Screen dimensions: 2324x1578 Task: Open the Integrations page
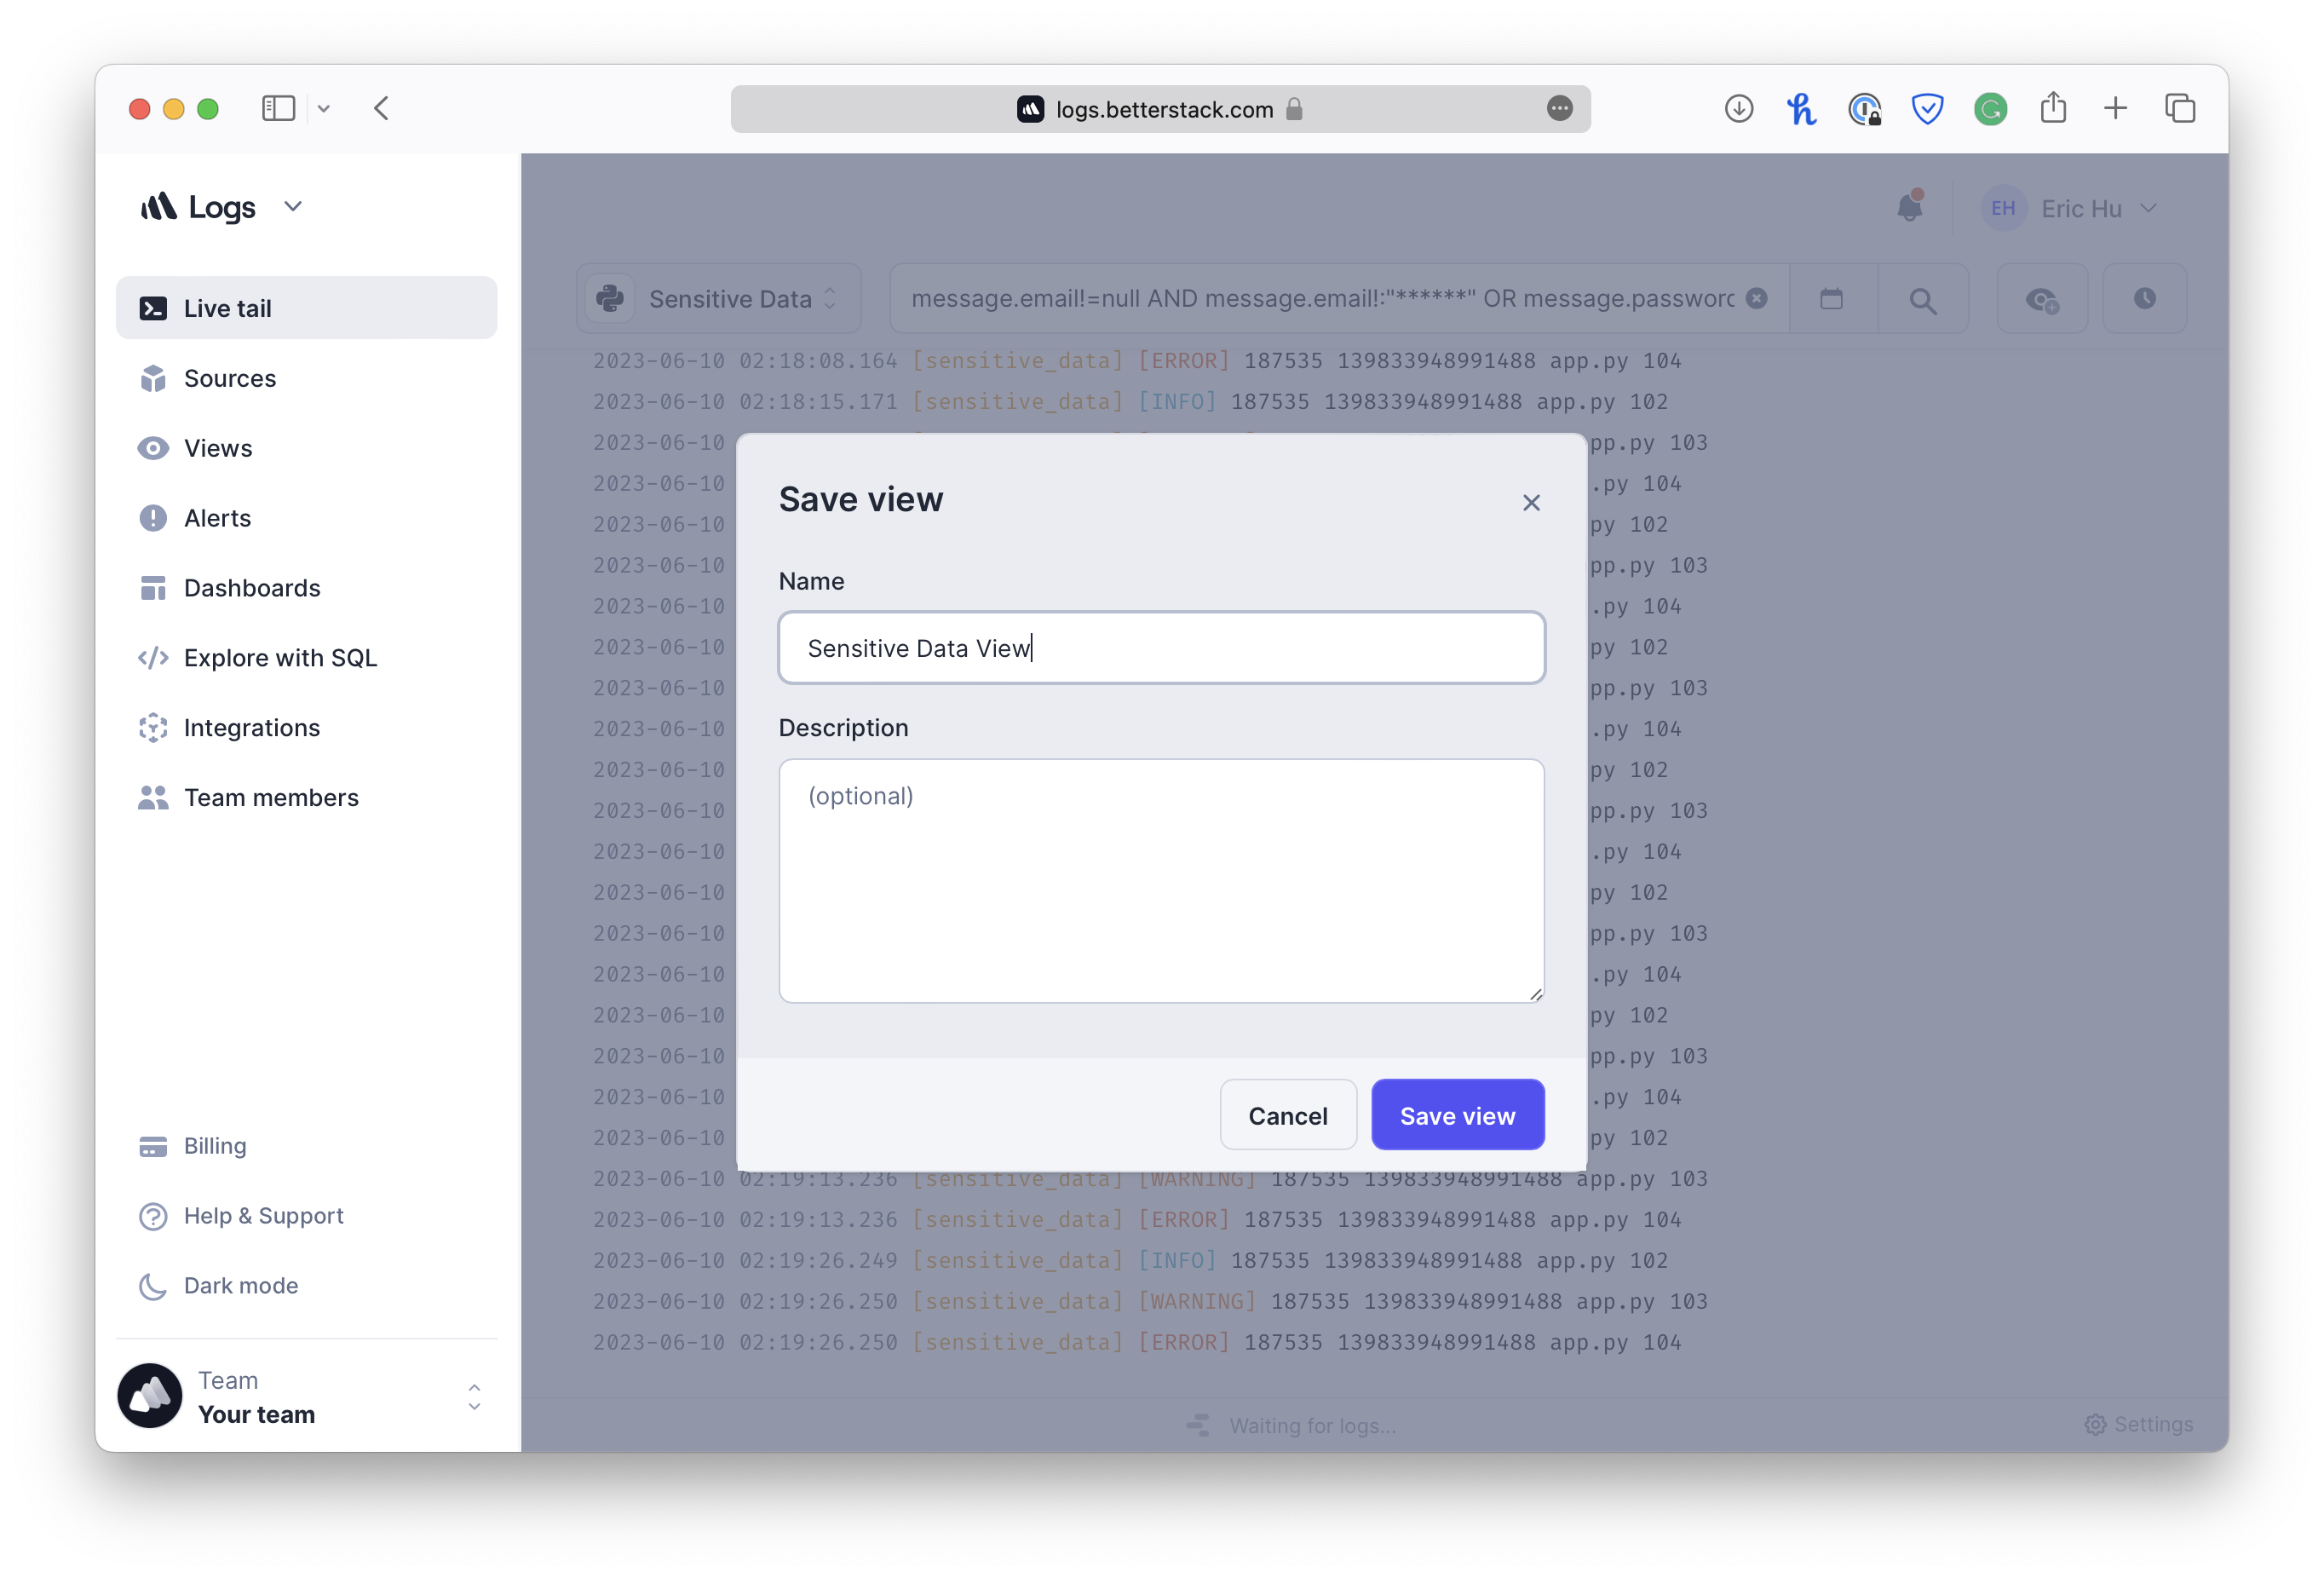pos(306,728)
